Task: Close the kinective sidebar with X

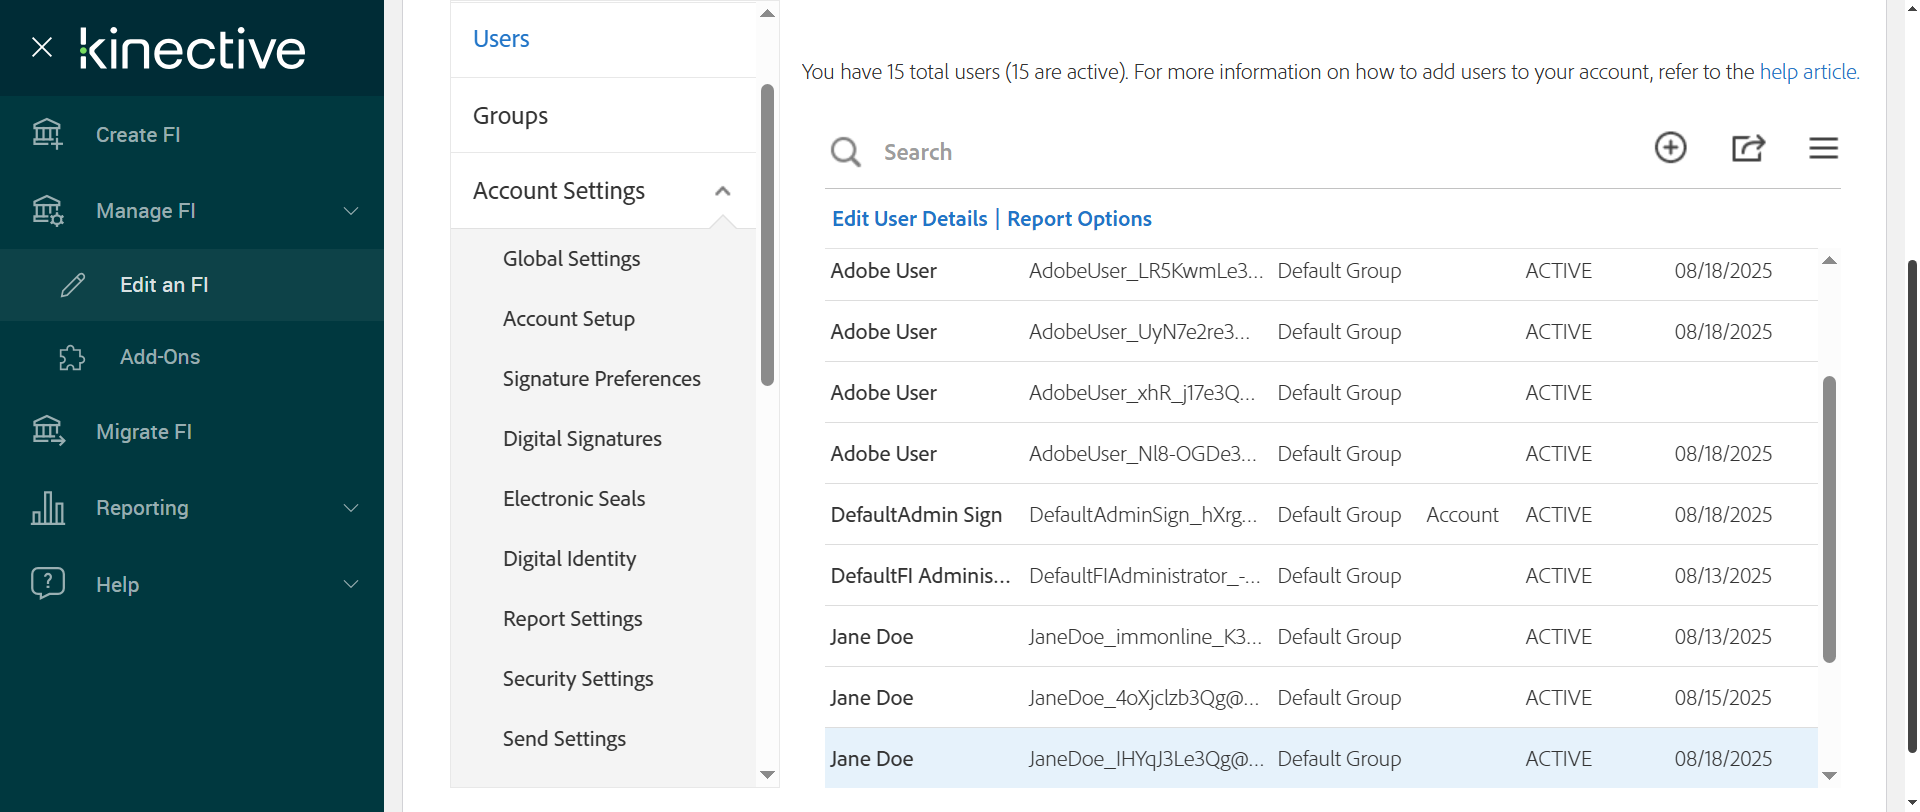Action: pos(42,47)
